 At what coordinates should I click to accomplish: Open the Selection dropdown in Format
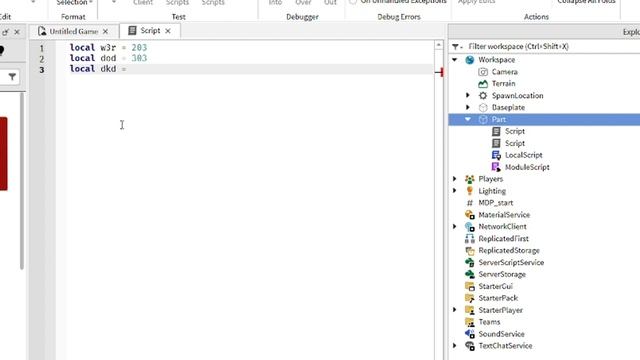point(74,2)
